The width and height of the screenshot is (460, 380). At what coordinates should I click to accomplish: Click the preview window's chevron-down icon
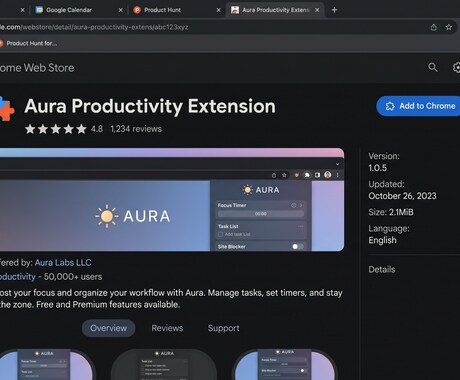click(x=337, y=164)
